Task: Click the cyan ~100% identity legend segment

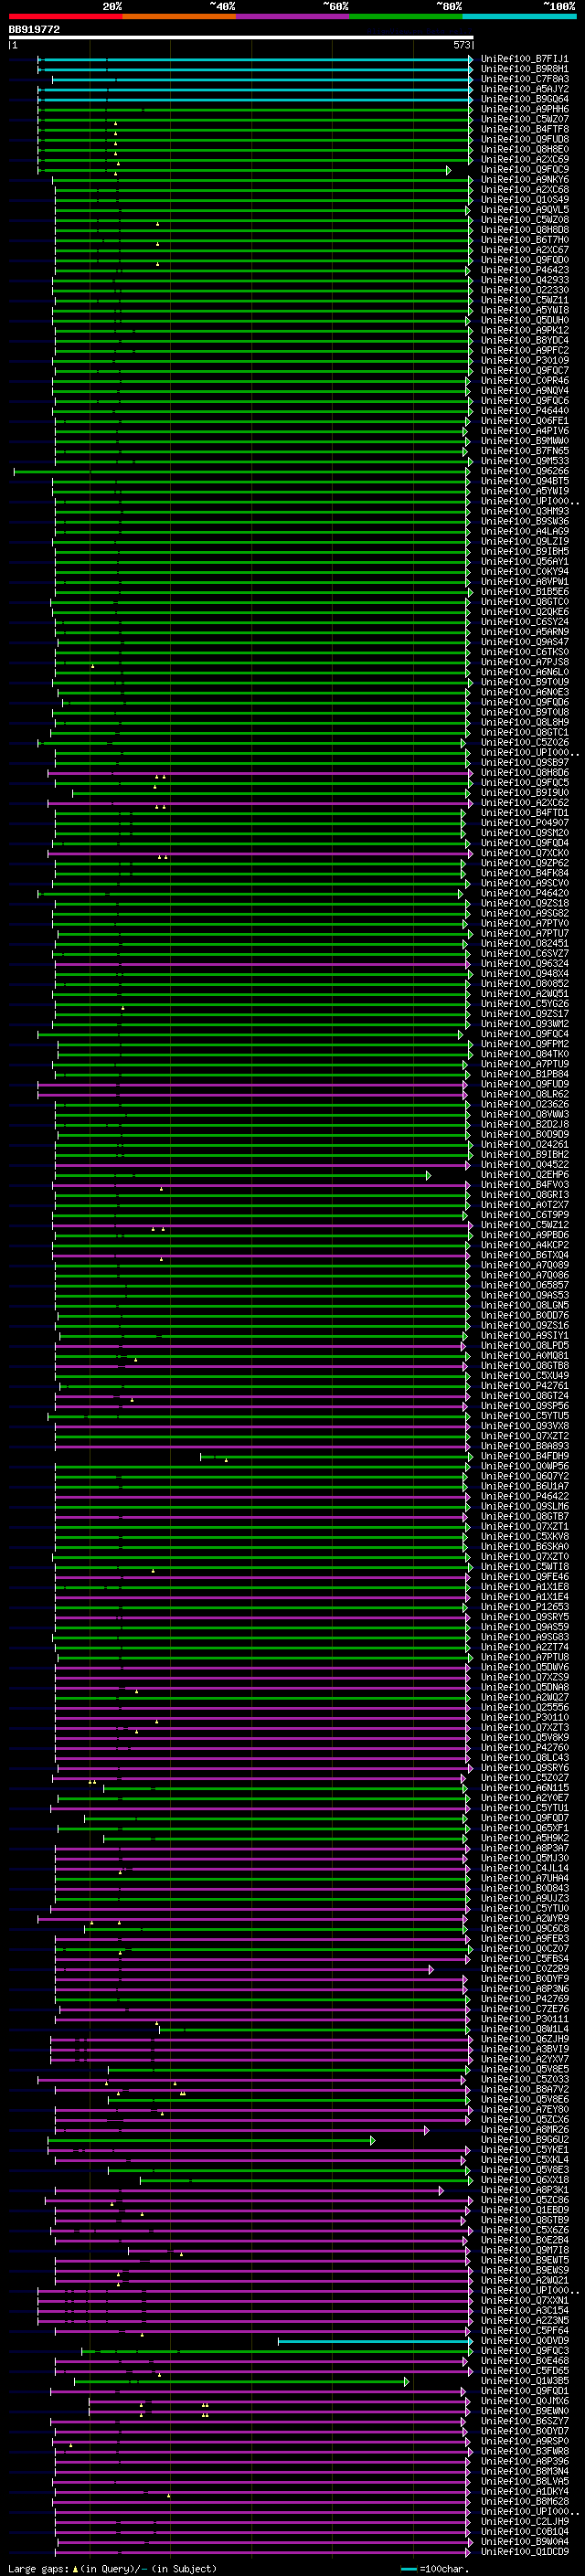Action: 519,17
